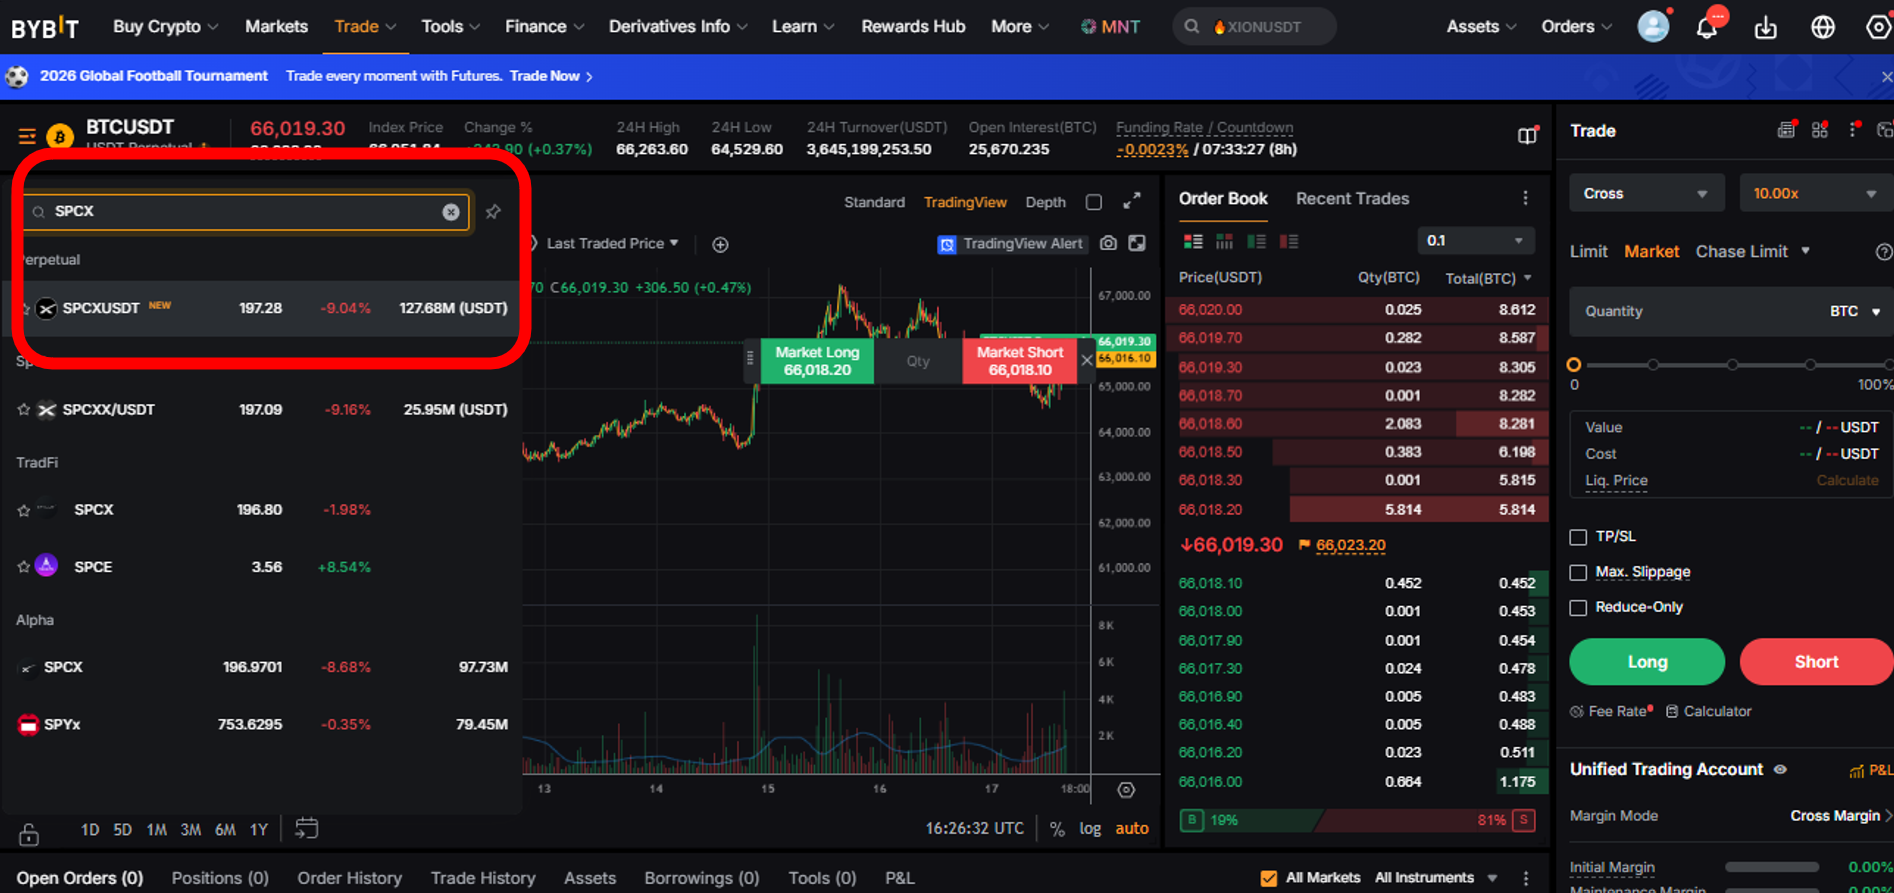Expand the Total(BTC) column dropdown
The height and width of the screenshot is (893, 1894).
[1488, 278]
